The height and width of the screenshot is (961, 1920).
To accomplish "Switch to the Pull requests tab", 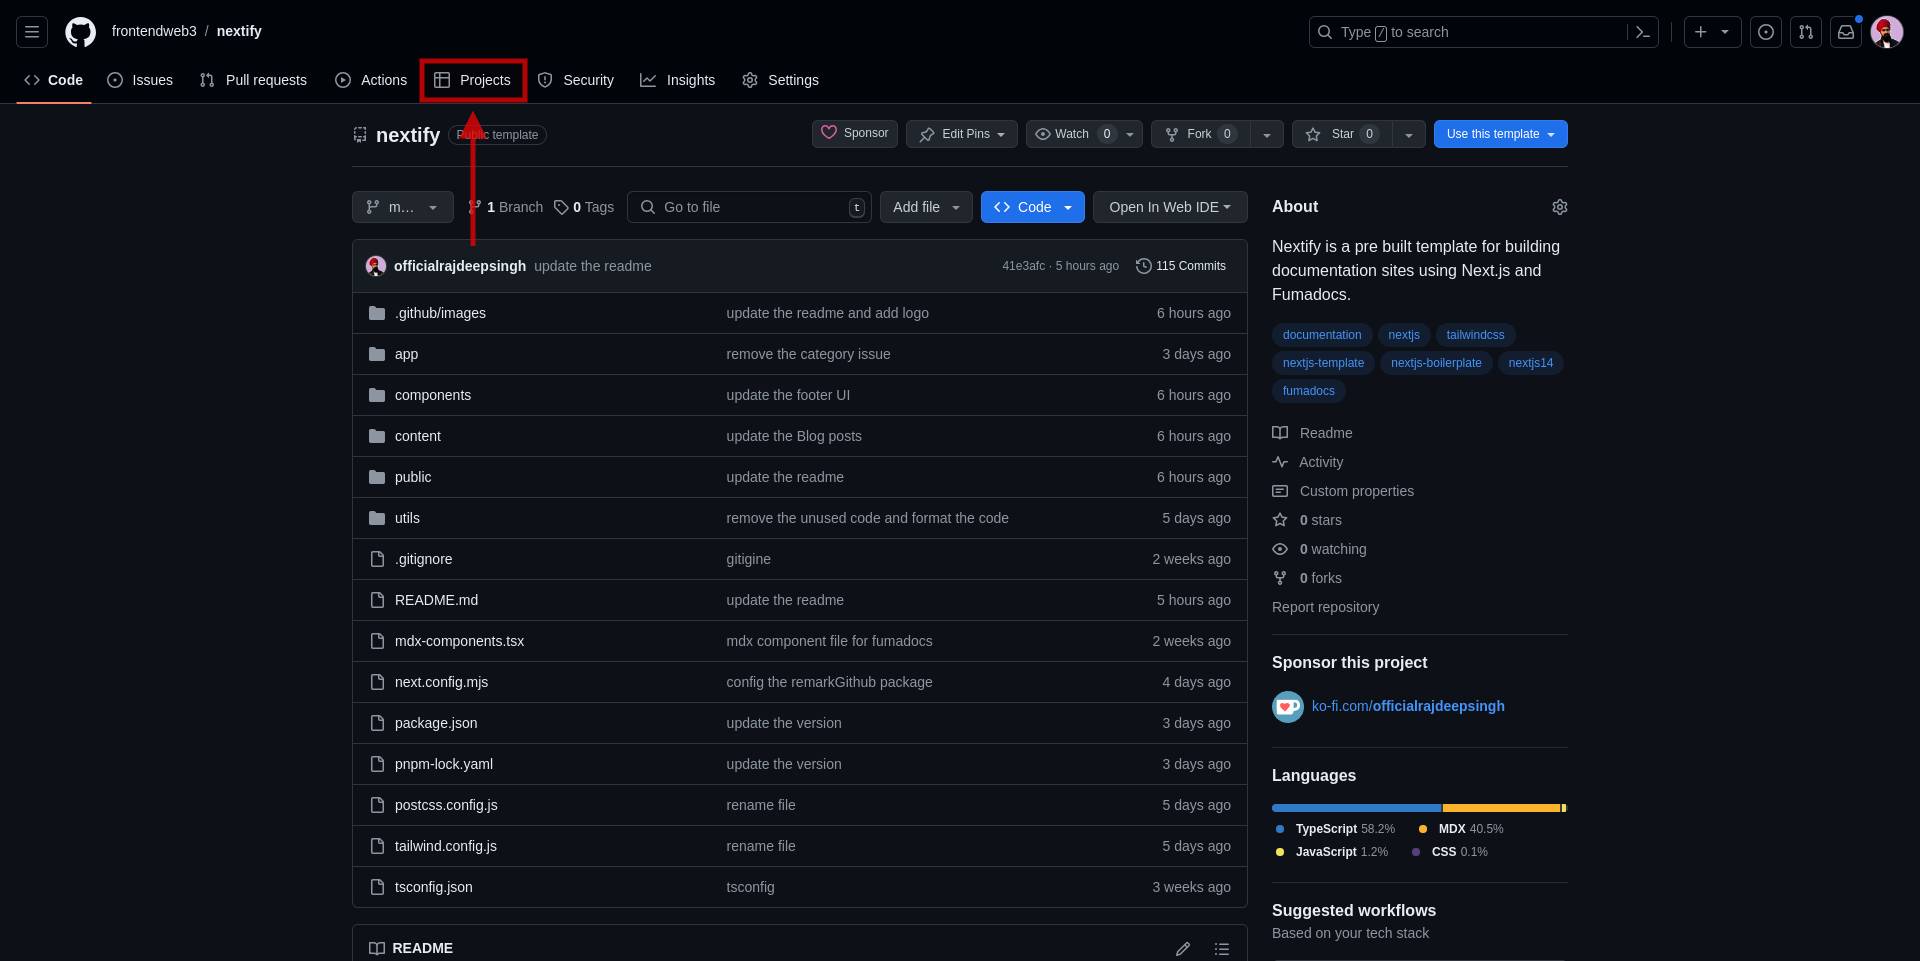I will pos(253,80).
